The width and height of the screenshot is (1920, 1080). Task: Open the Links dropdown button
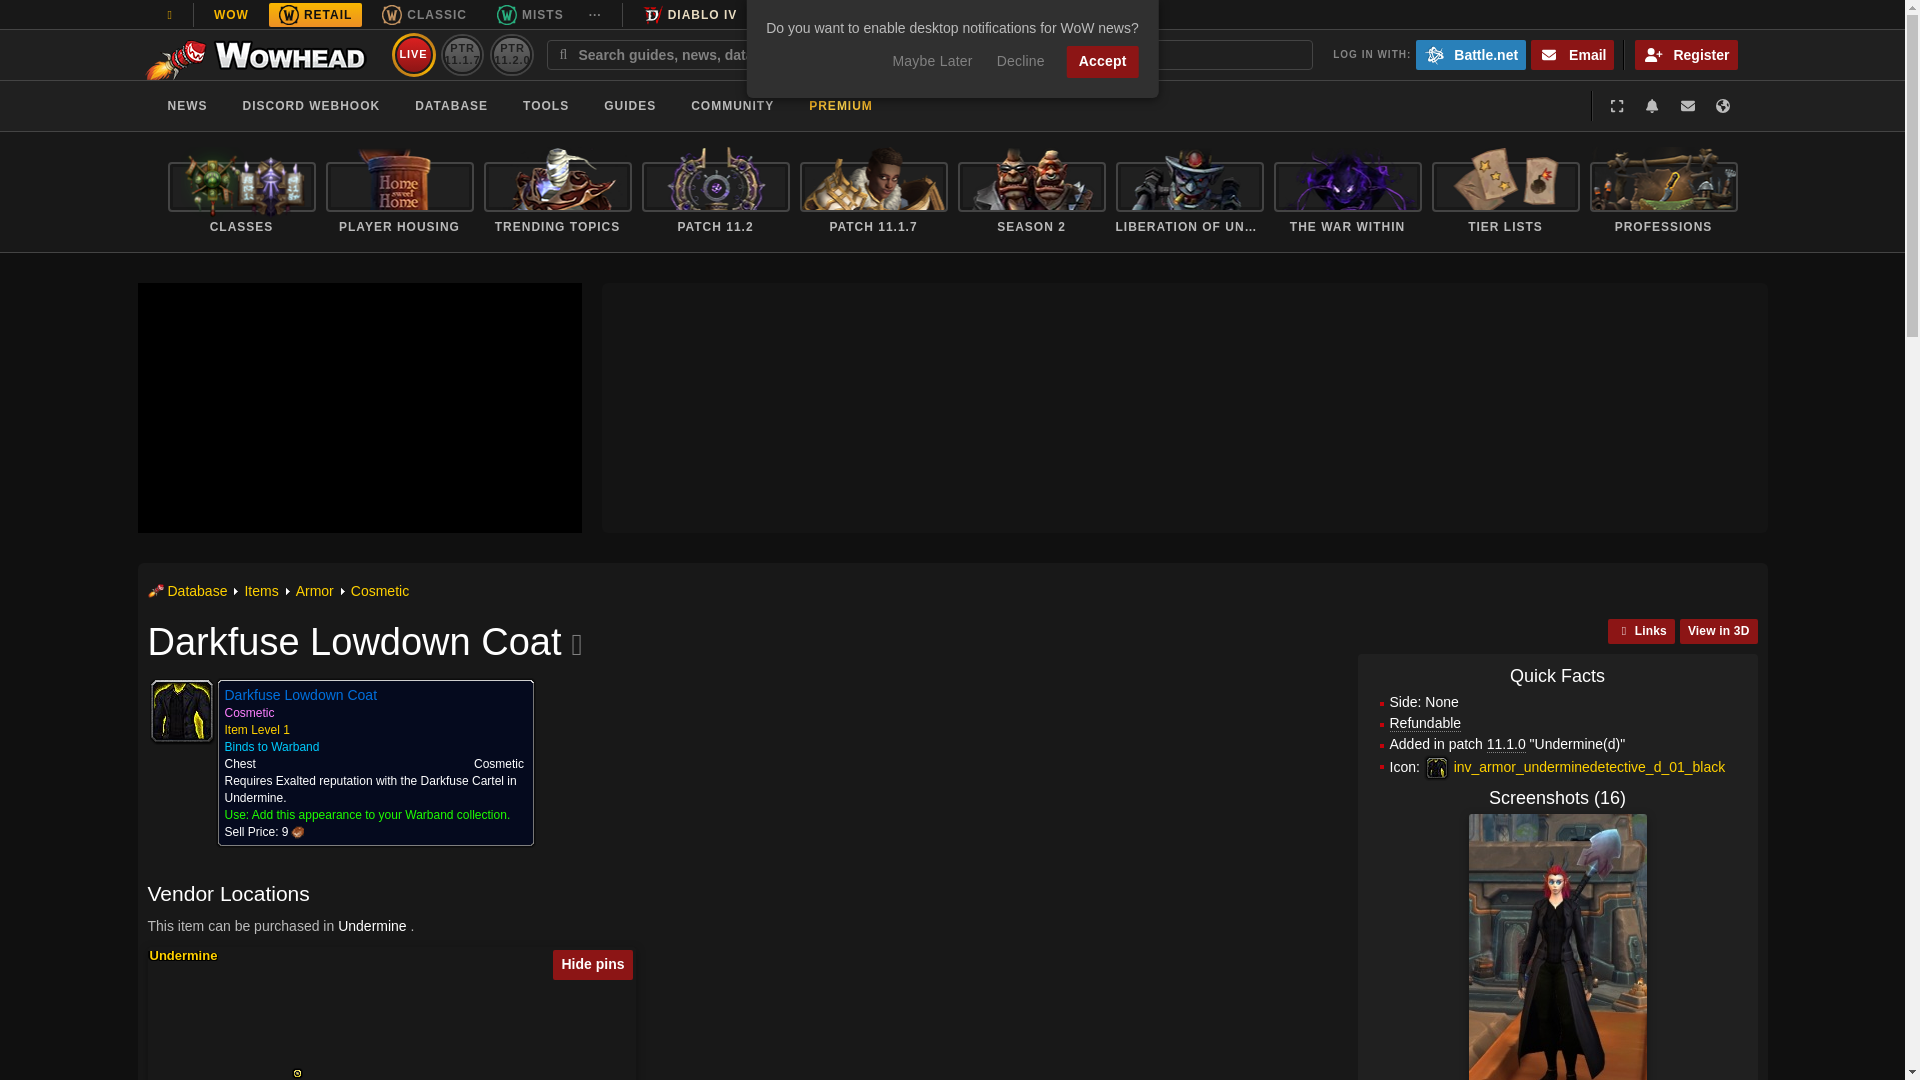click(x=1641, y=631)
